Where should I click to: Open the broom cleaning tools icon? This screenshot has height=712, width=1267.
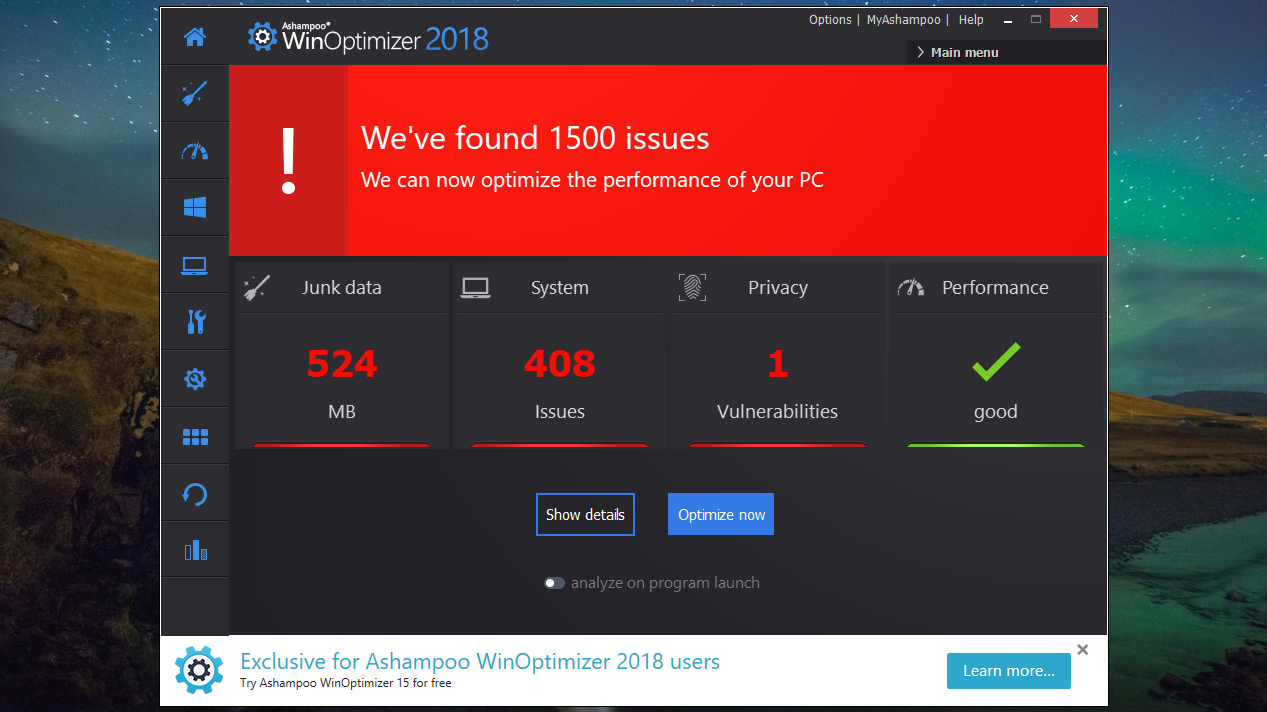pos(195,94)
